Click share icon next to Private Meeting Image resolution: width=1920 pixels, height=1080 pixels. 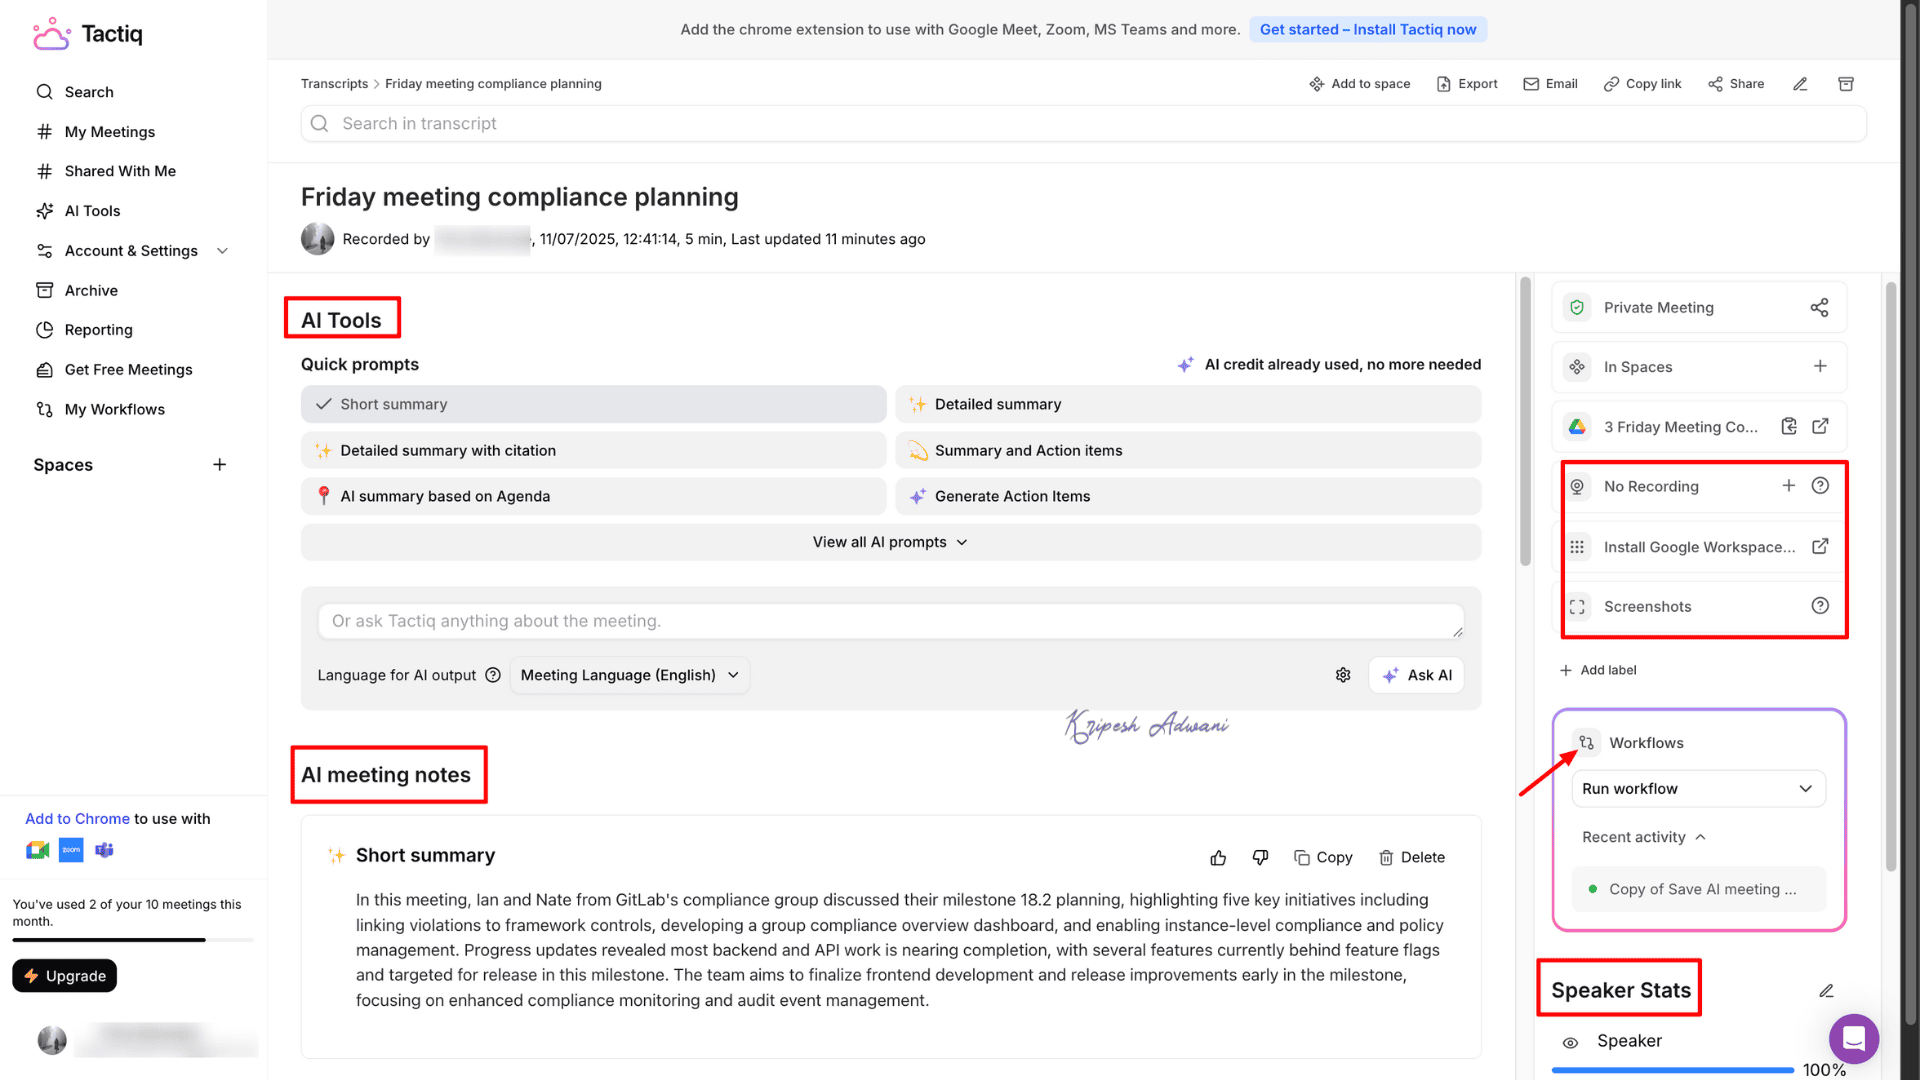pyautogui.click(x=1819, y=308)
